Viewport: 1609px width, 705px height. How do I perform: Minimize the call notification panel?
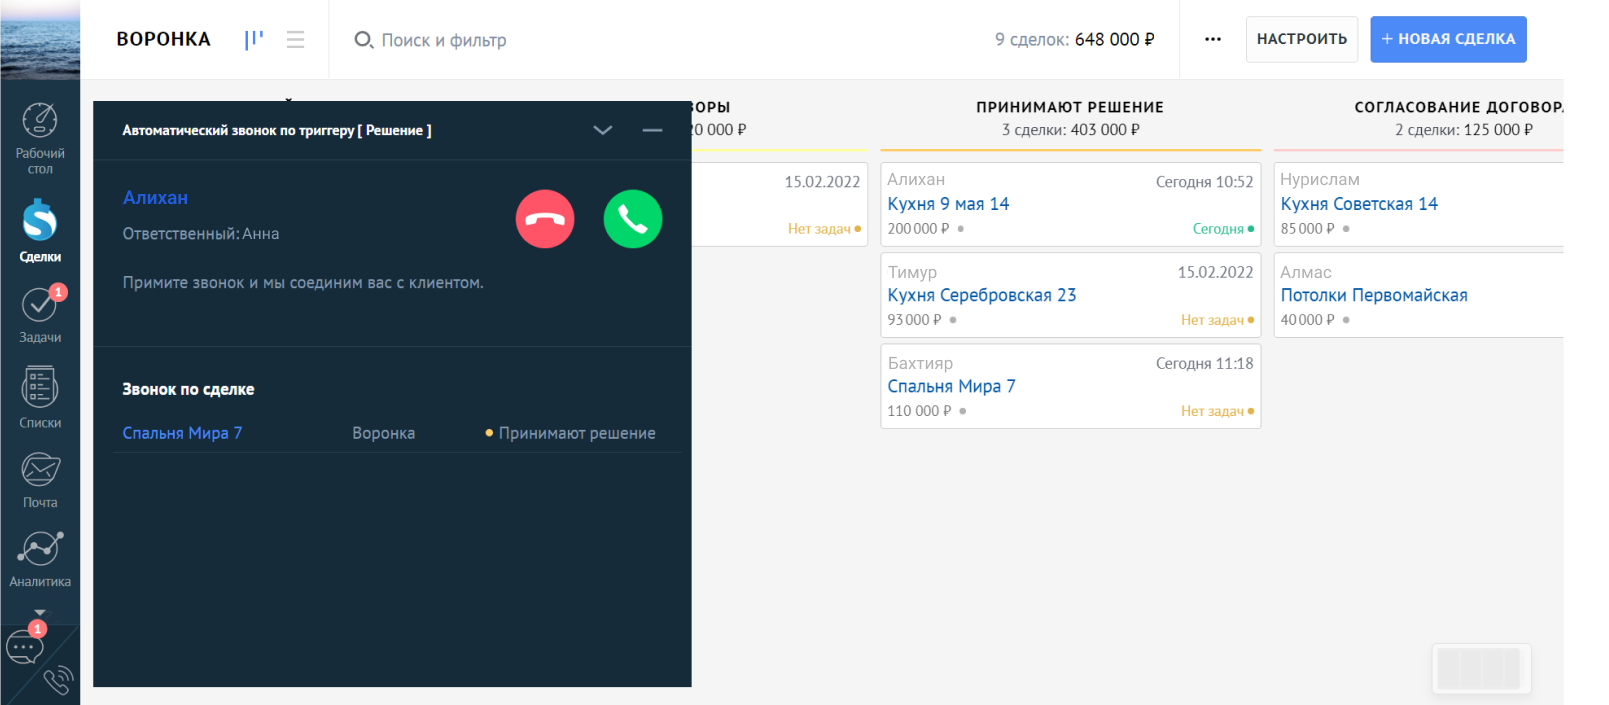tap(652, 130)
